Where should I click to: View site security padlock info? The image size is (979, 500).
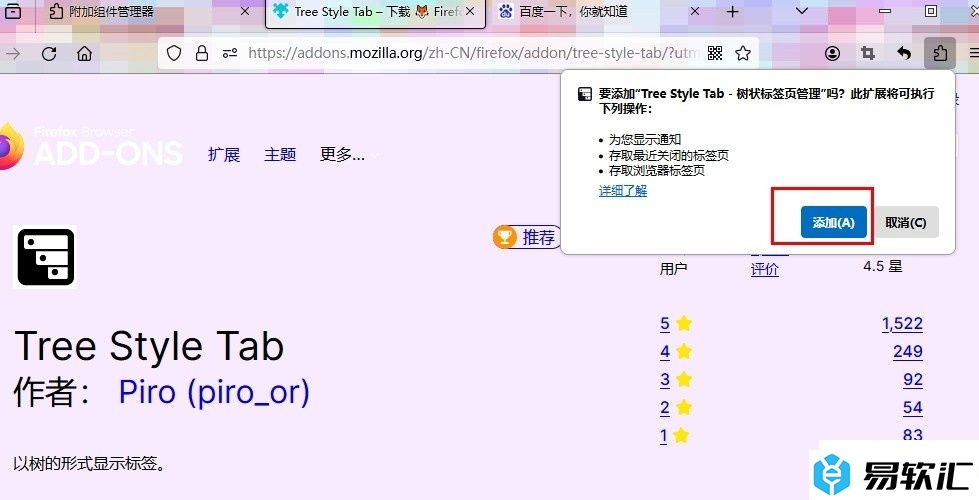click(202, 54)
